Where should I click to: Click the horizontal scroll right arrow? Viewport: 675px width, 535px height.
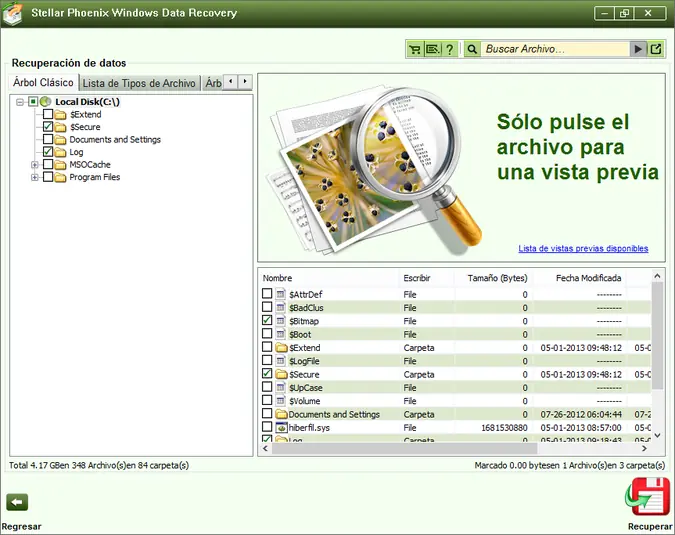point(644,448)
